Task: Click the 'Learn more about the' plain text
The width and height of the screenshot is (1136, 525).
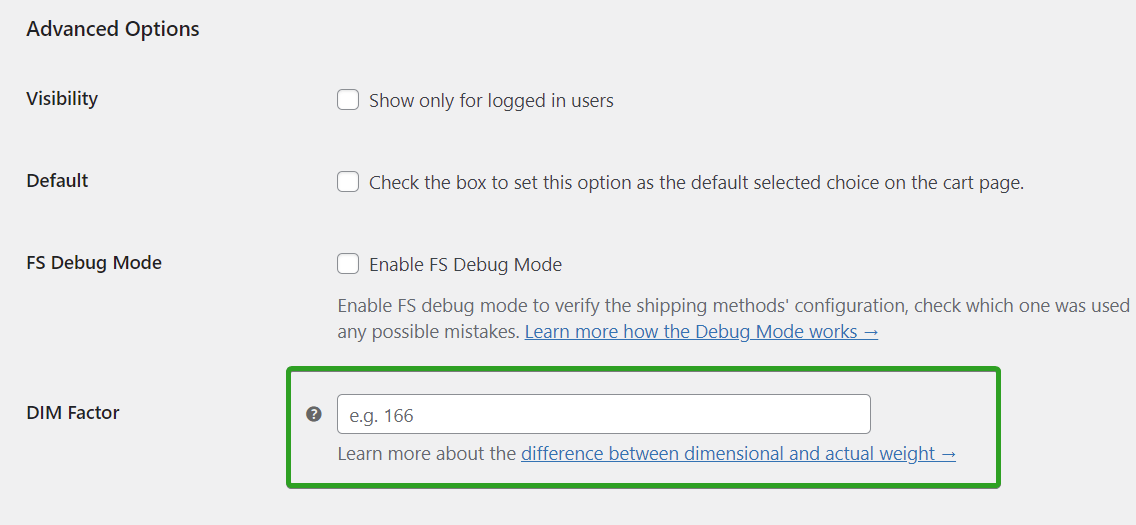Action: point(427,453)
